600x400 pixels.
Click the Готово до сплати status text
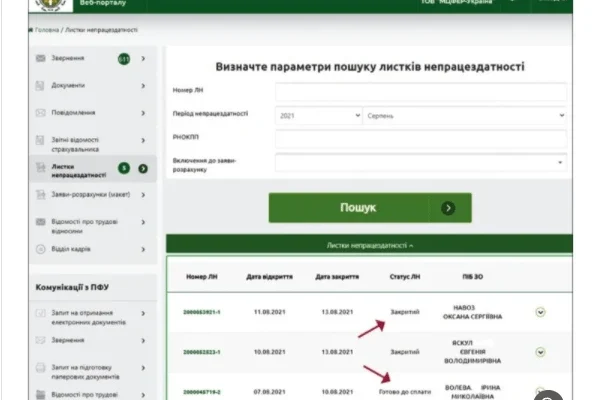[x=405, y=392]
